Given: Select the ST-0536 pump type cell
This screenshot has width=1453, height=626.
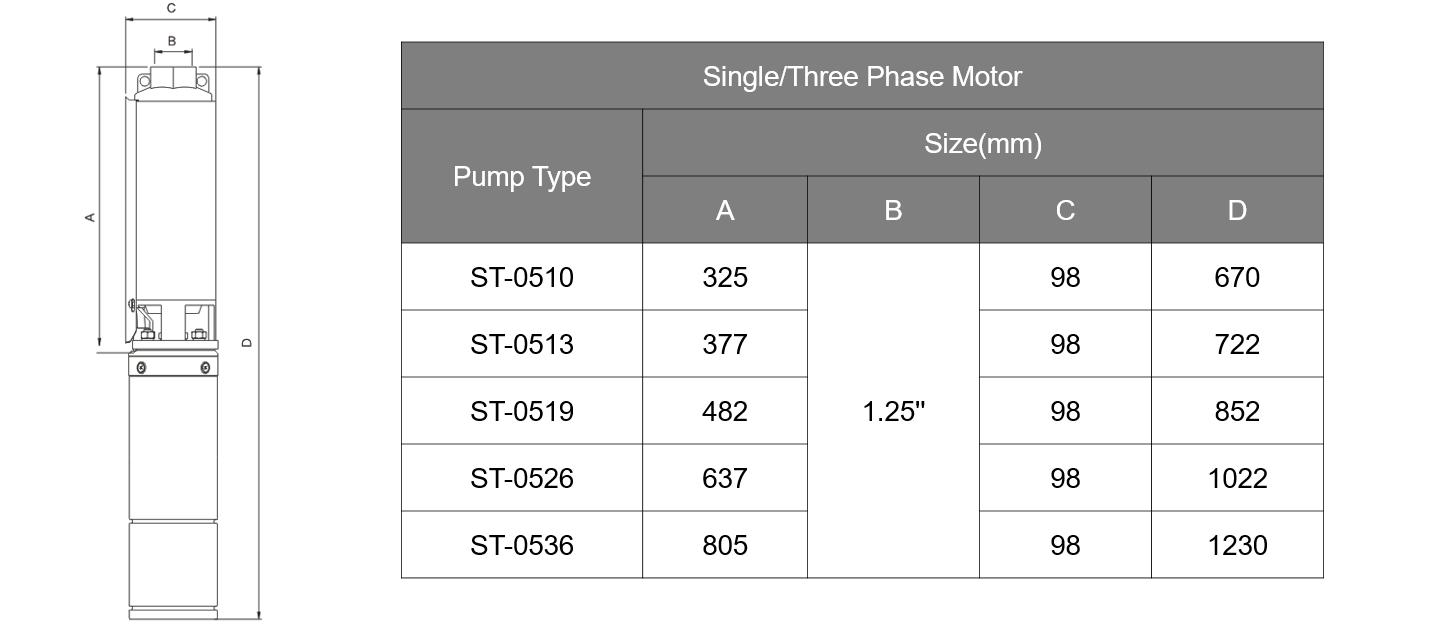Looking at the screenshot, I should (x=522, y=545).
